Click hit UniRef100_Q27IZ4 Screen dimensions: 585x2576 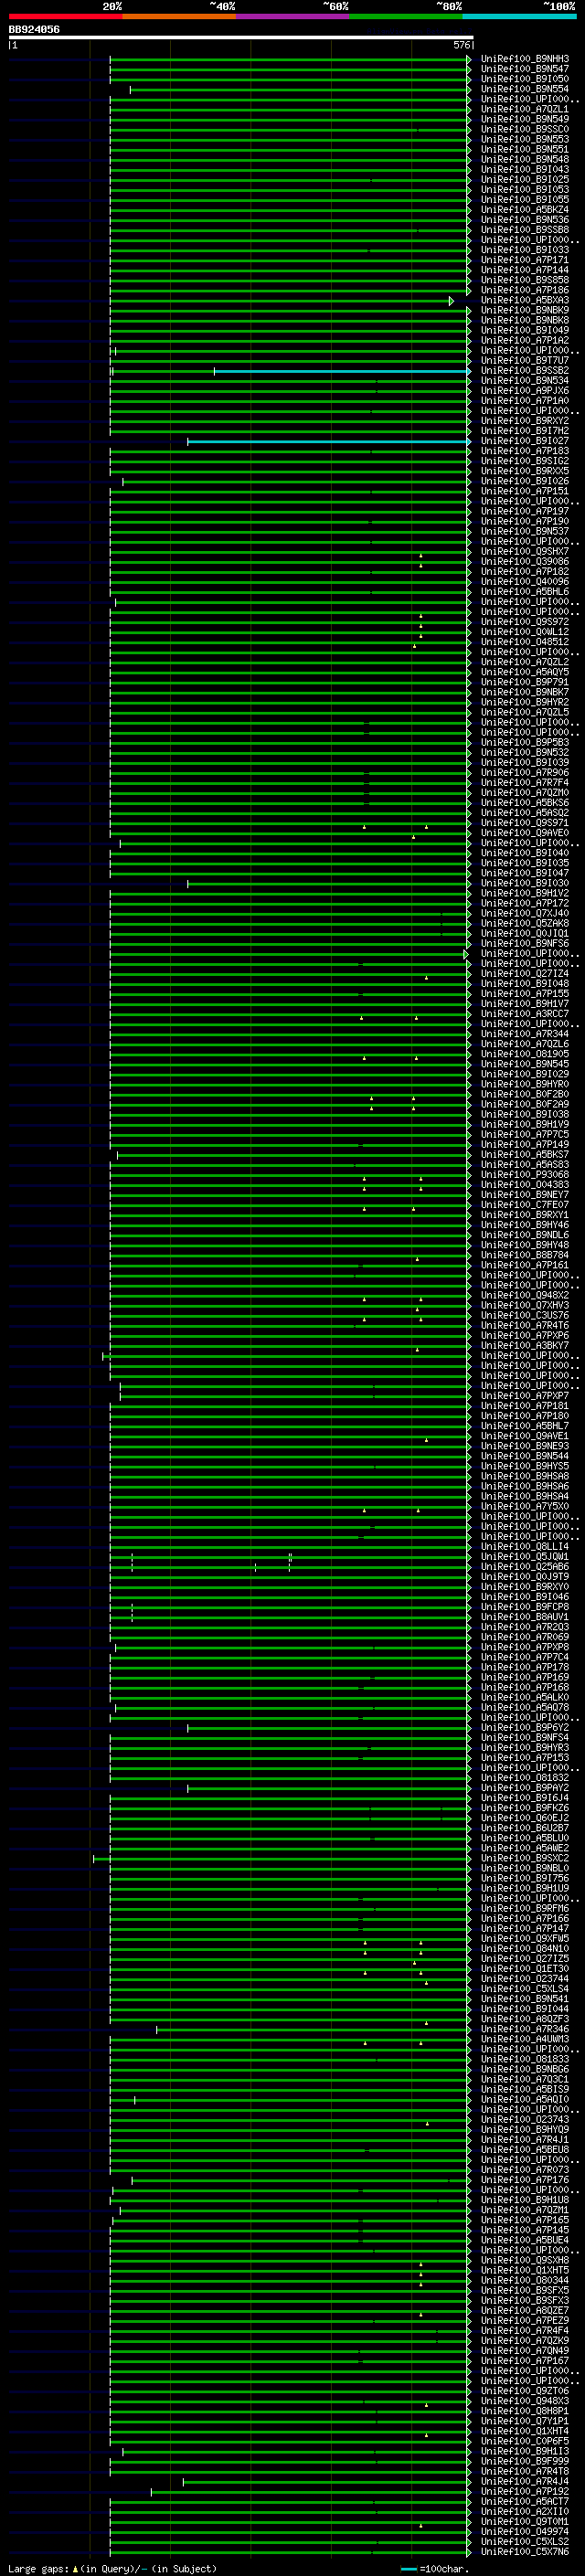[525, 973]
